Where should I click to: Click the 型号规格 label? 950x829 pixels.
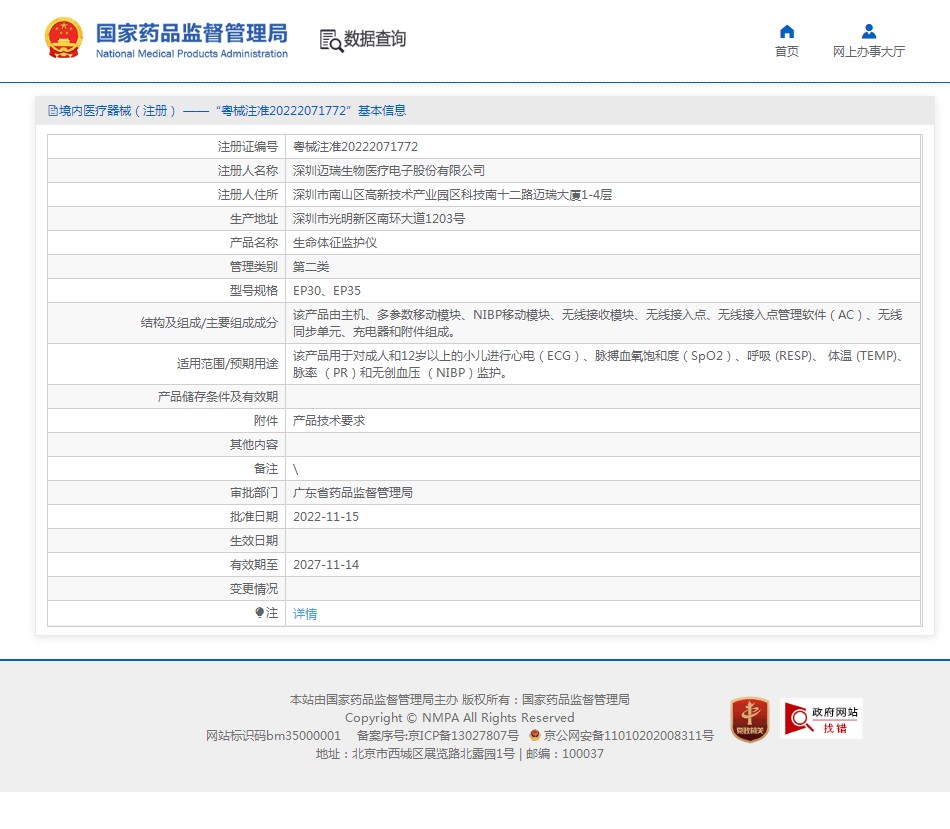[x=254, y=291]
